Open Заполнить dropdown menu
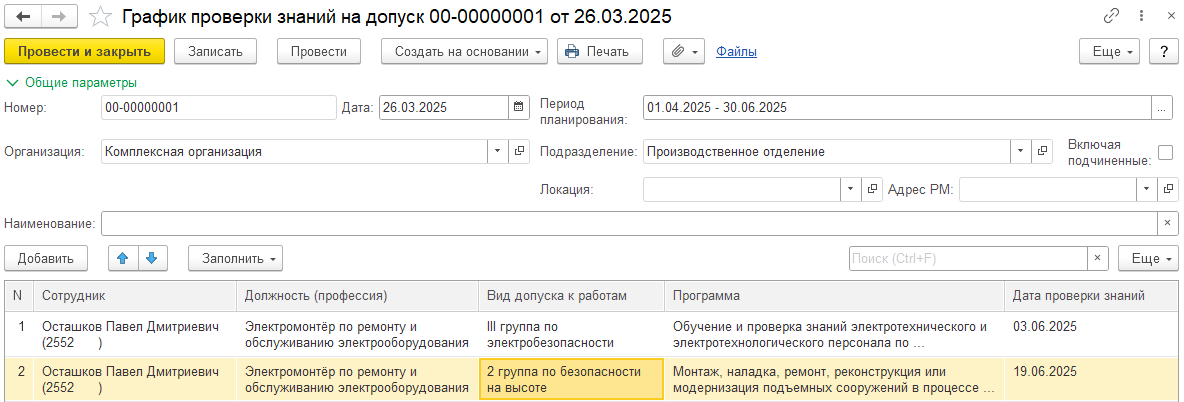This screenshot has height=402, width=1184. point(235,258)
